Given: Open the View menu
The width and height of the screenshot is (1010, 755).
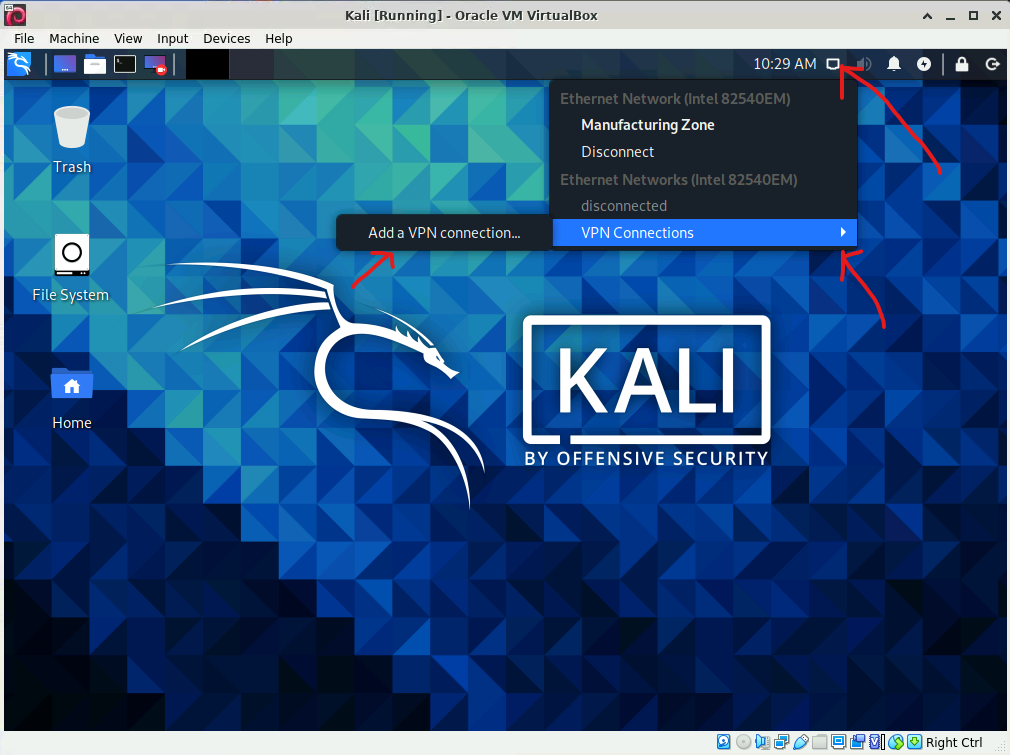Looking at the screenshot, I should (x=128, y=39).
